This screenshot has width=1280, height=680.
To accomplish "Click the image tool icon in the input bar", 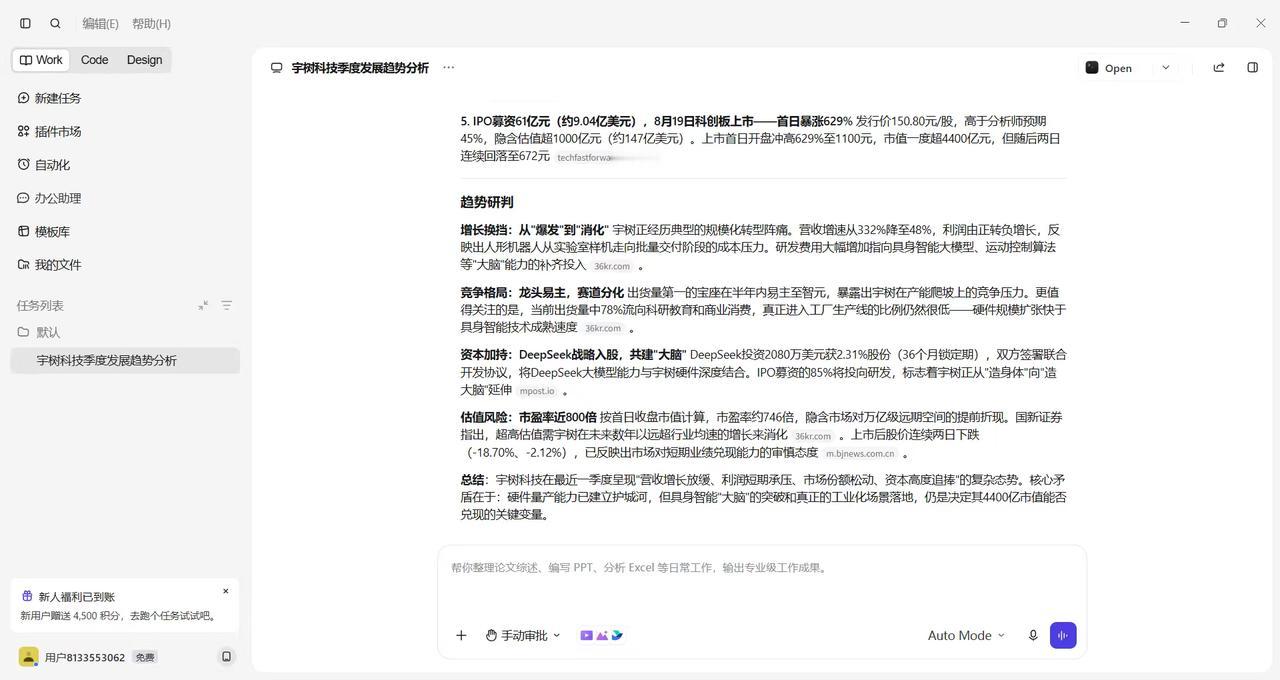I will coord(602,635).
